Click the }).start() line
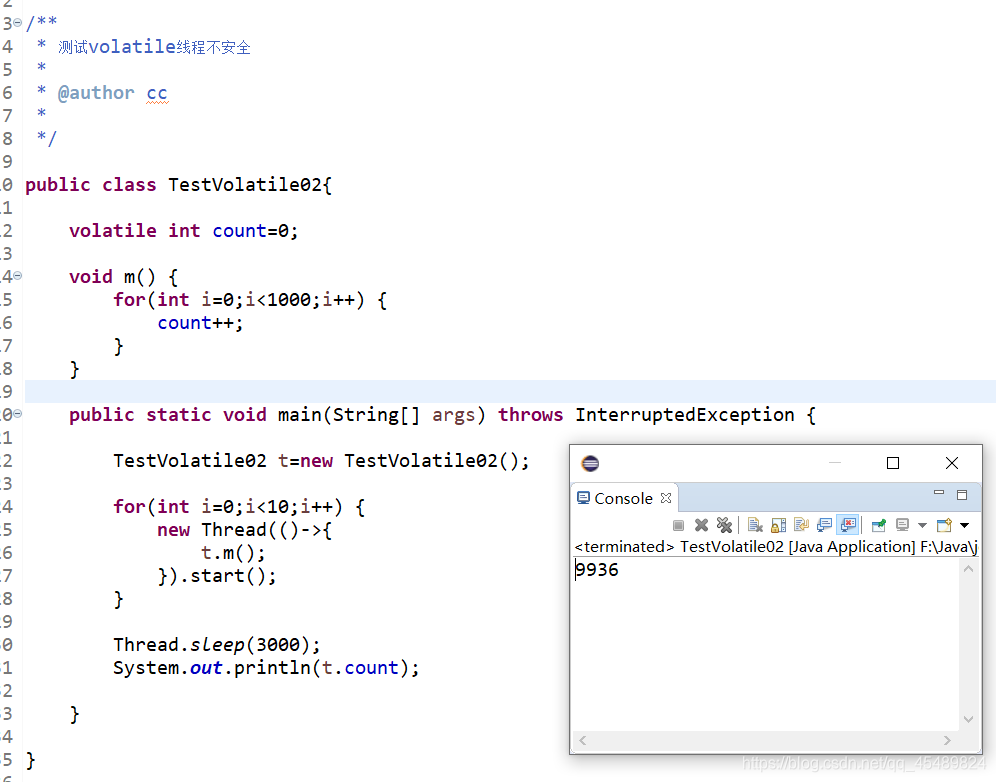The width and height of the screenshot is (996, 782). [x=217, y=576]
